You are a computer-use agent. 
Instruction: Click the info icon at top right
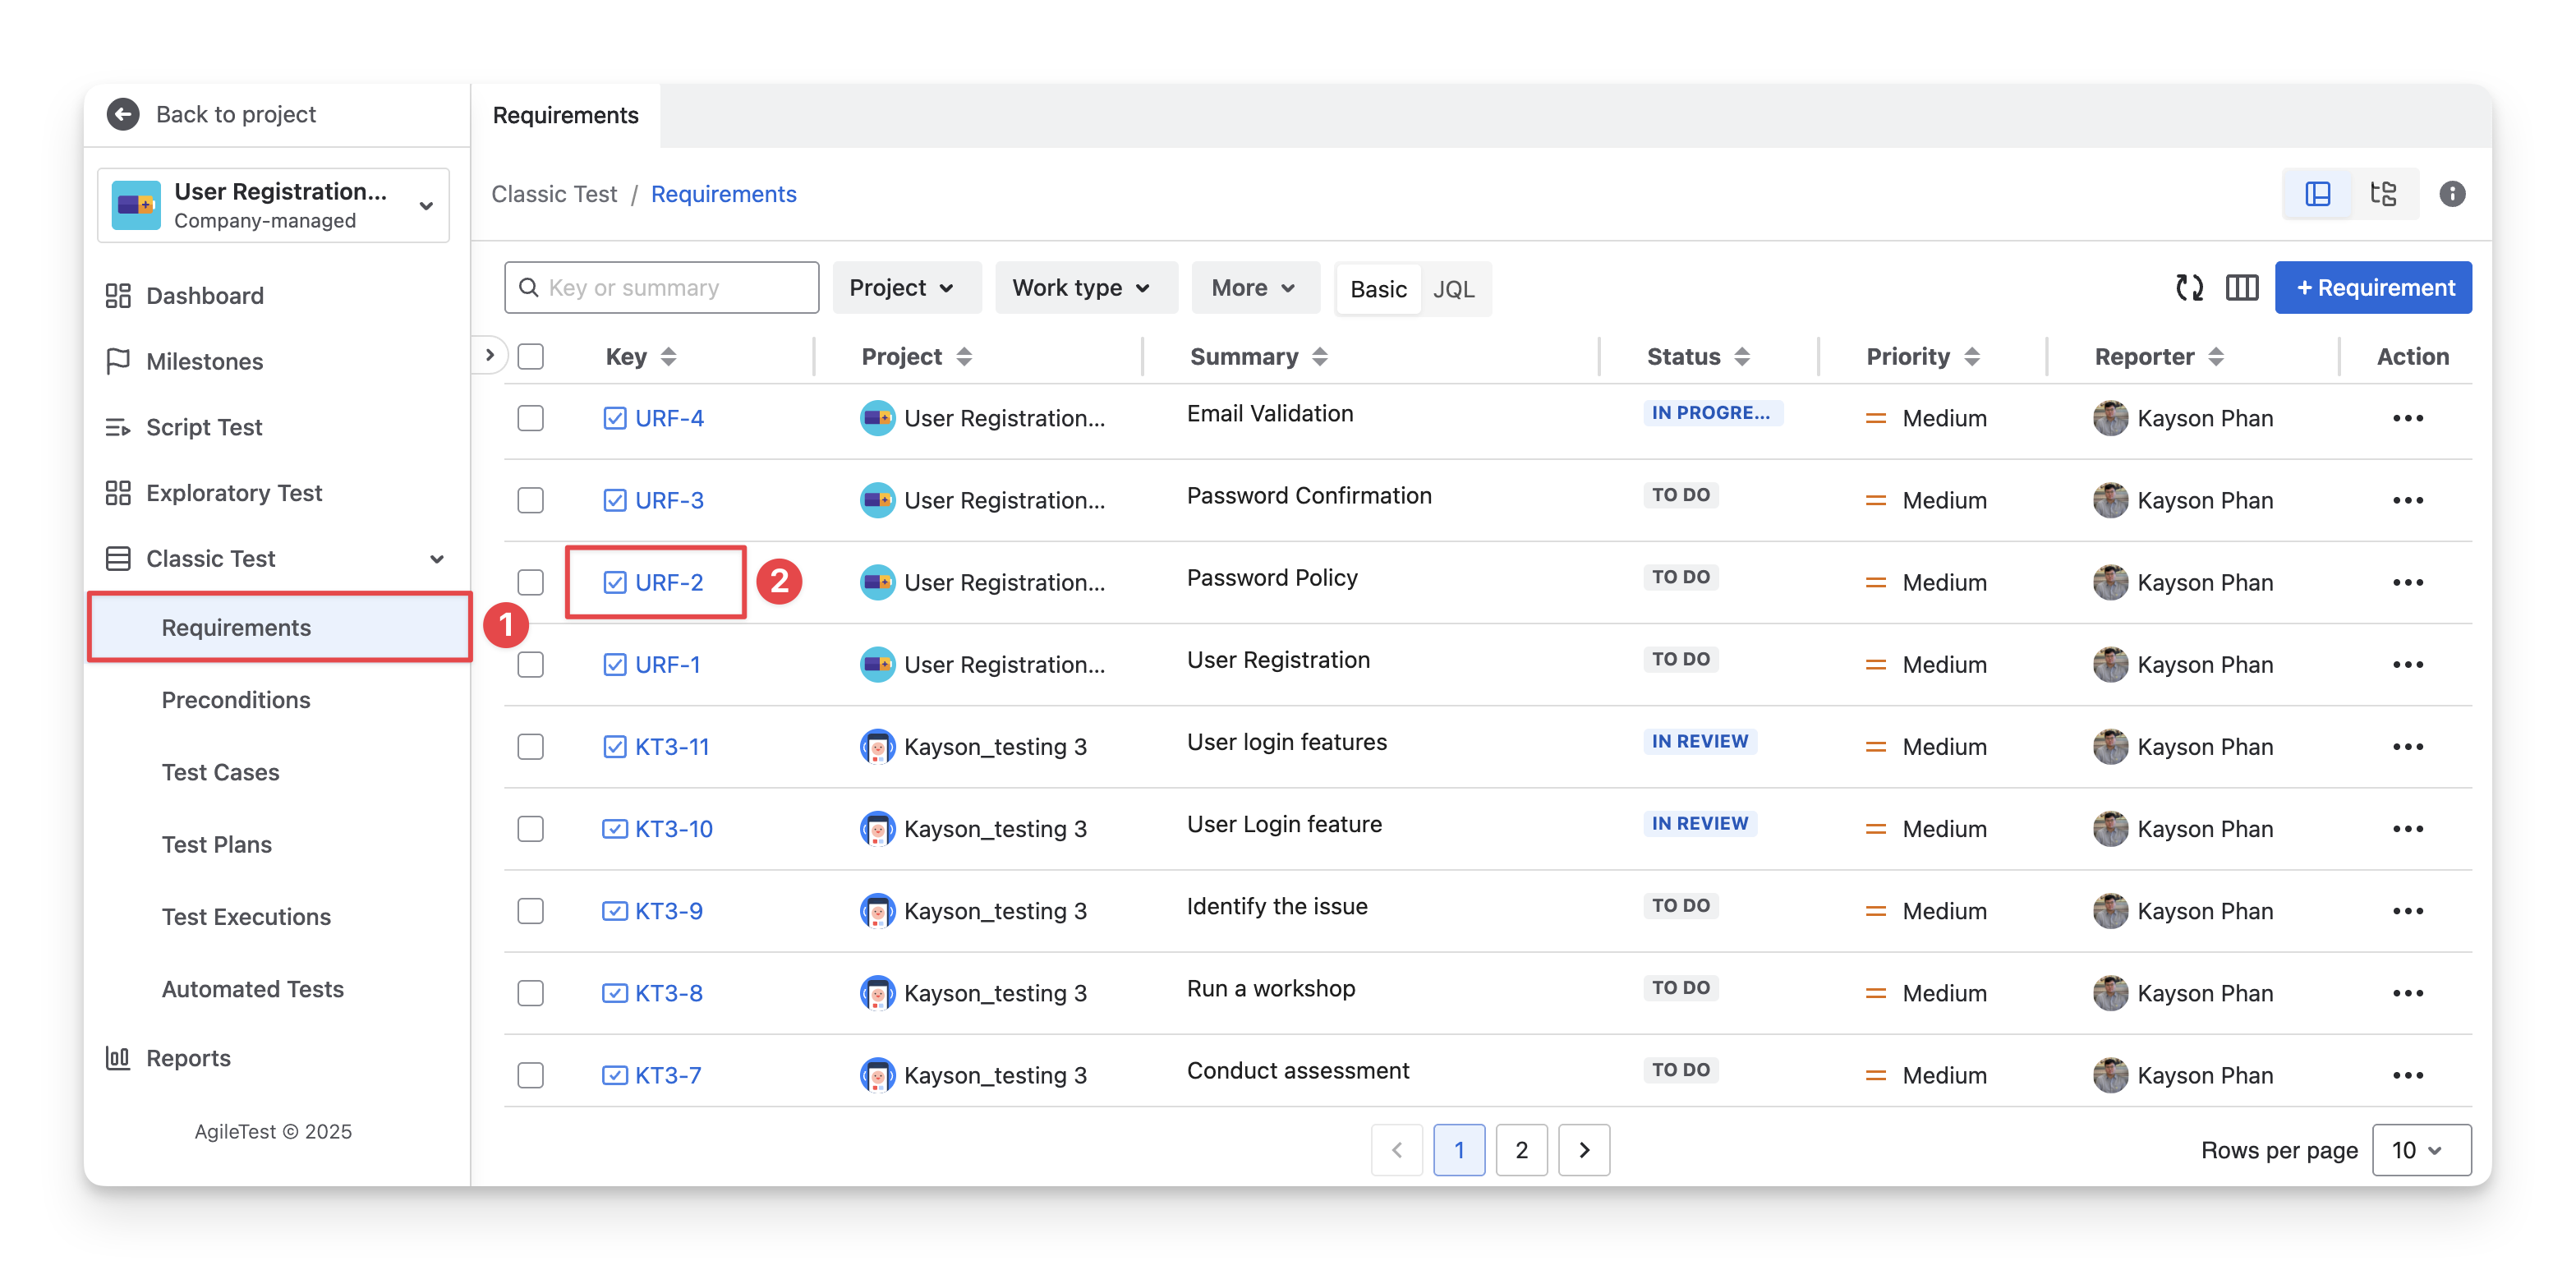[x=2451, y=194]
